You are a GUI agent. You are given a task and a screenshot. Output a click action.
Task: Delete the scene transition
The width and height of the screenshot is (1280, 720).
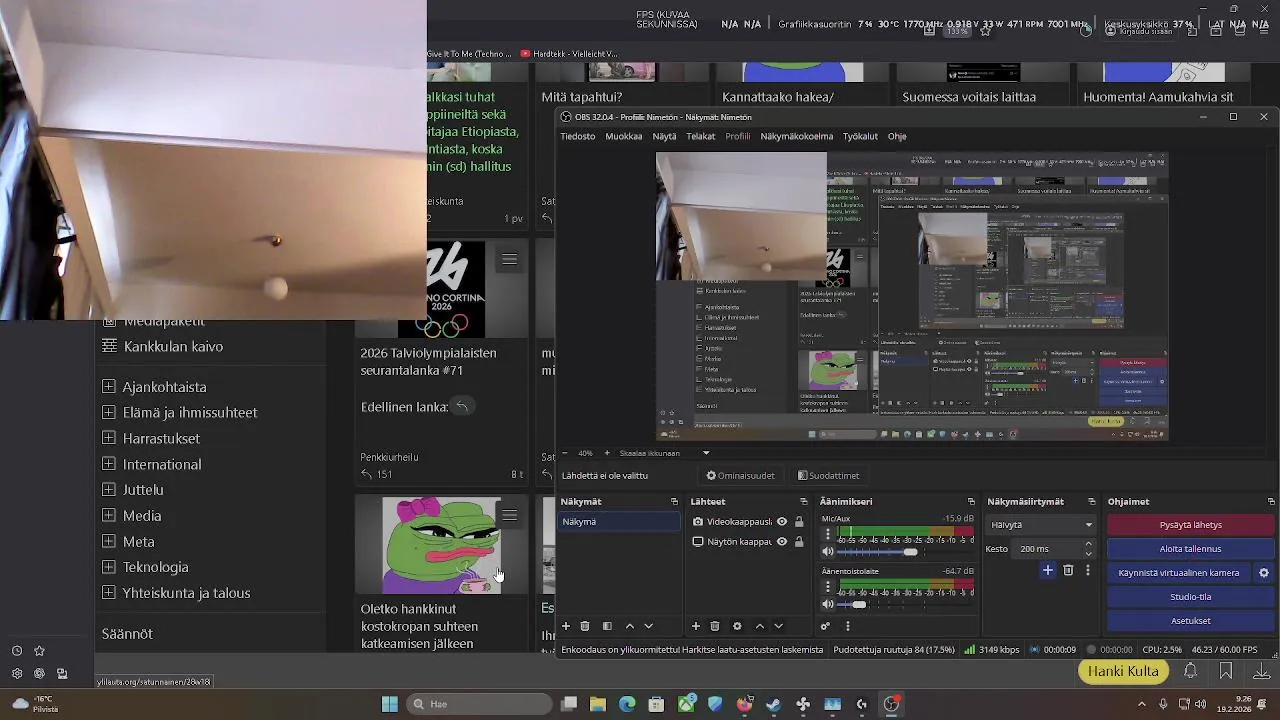[1068, 570]
